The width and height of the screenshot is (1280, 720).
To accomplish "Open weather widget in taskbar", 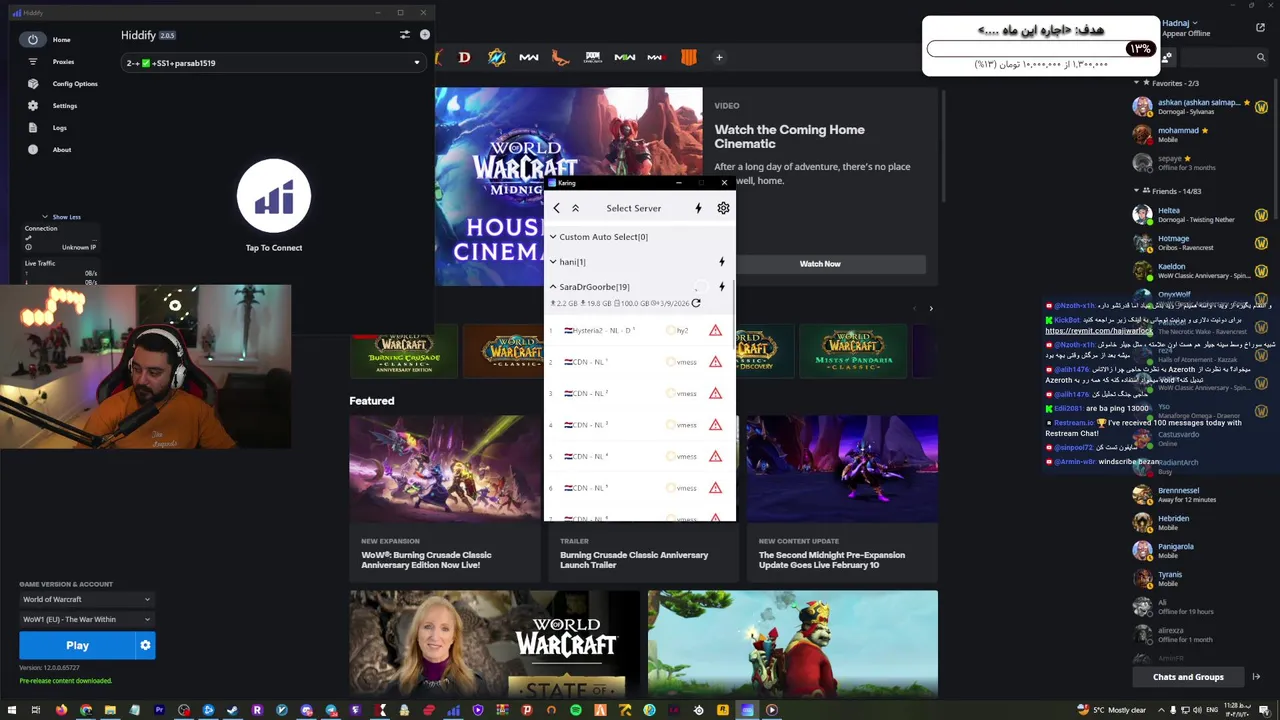I will (x=1112, y=710).
